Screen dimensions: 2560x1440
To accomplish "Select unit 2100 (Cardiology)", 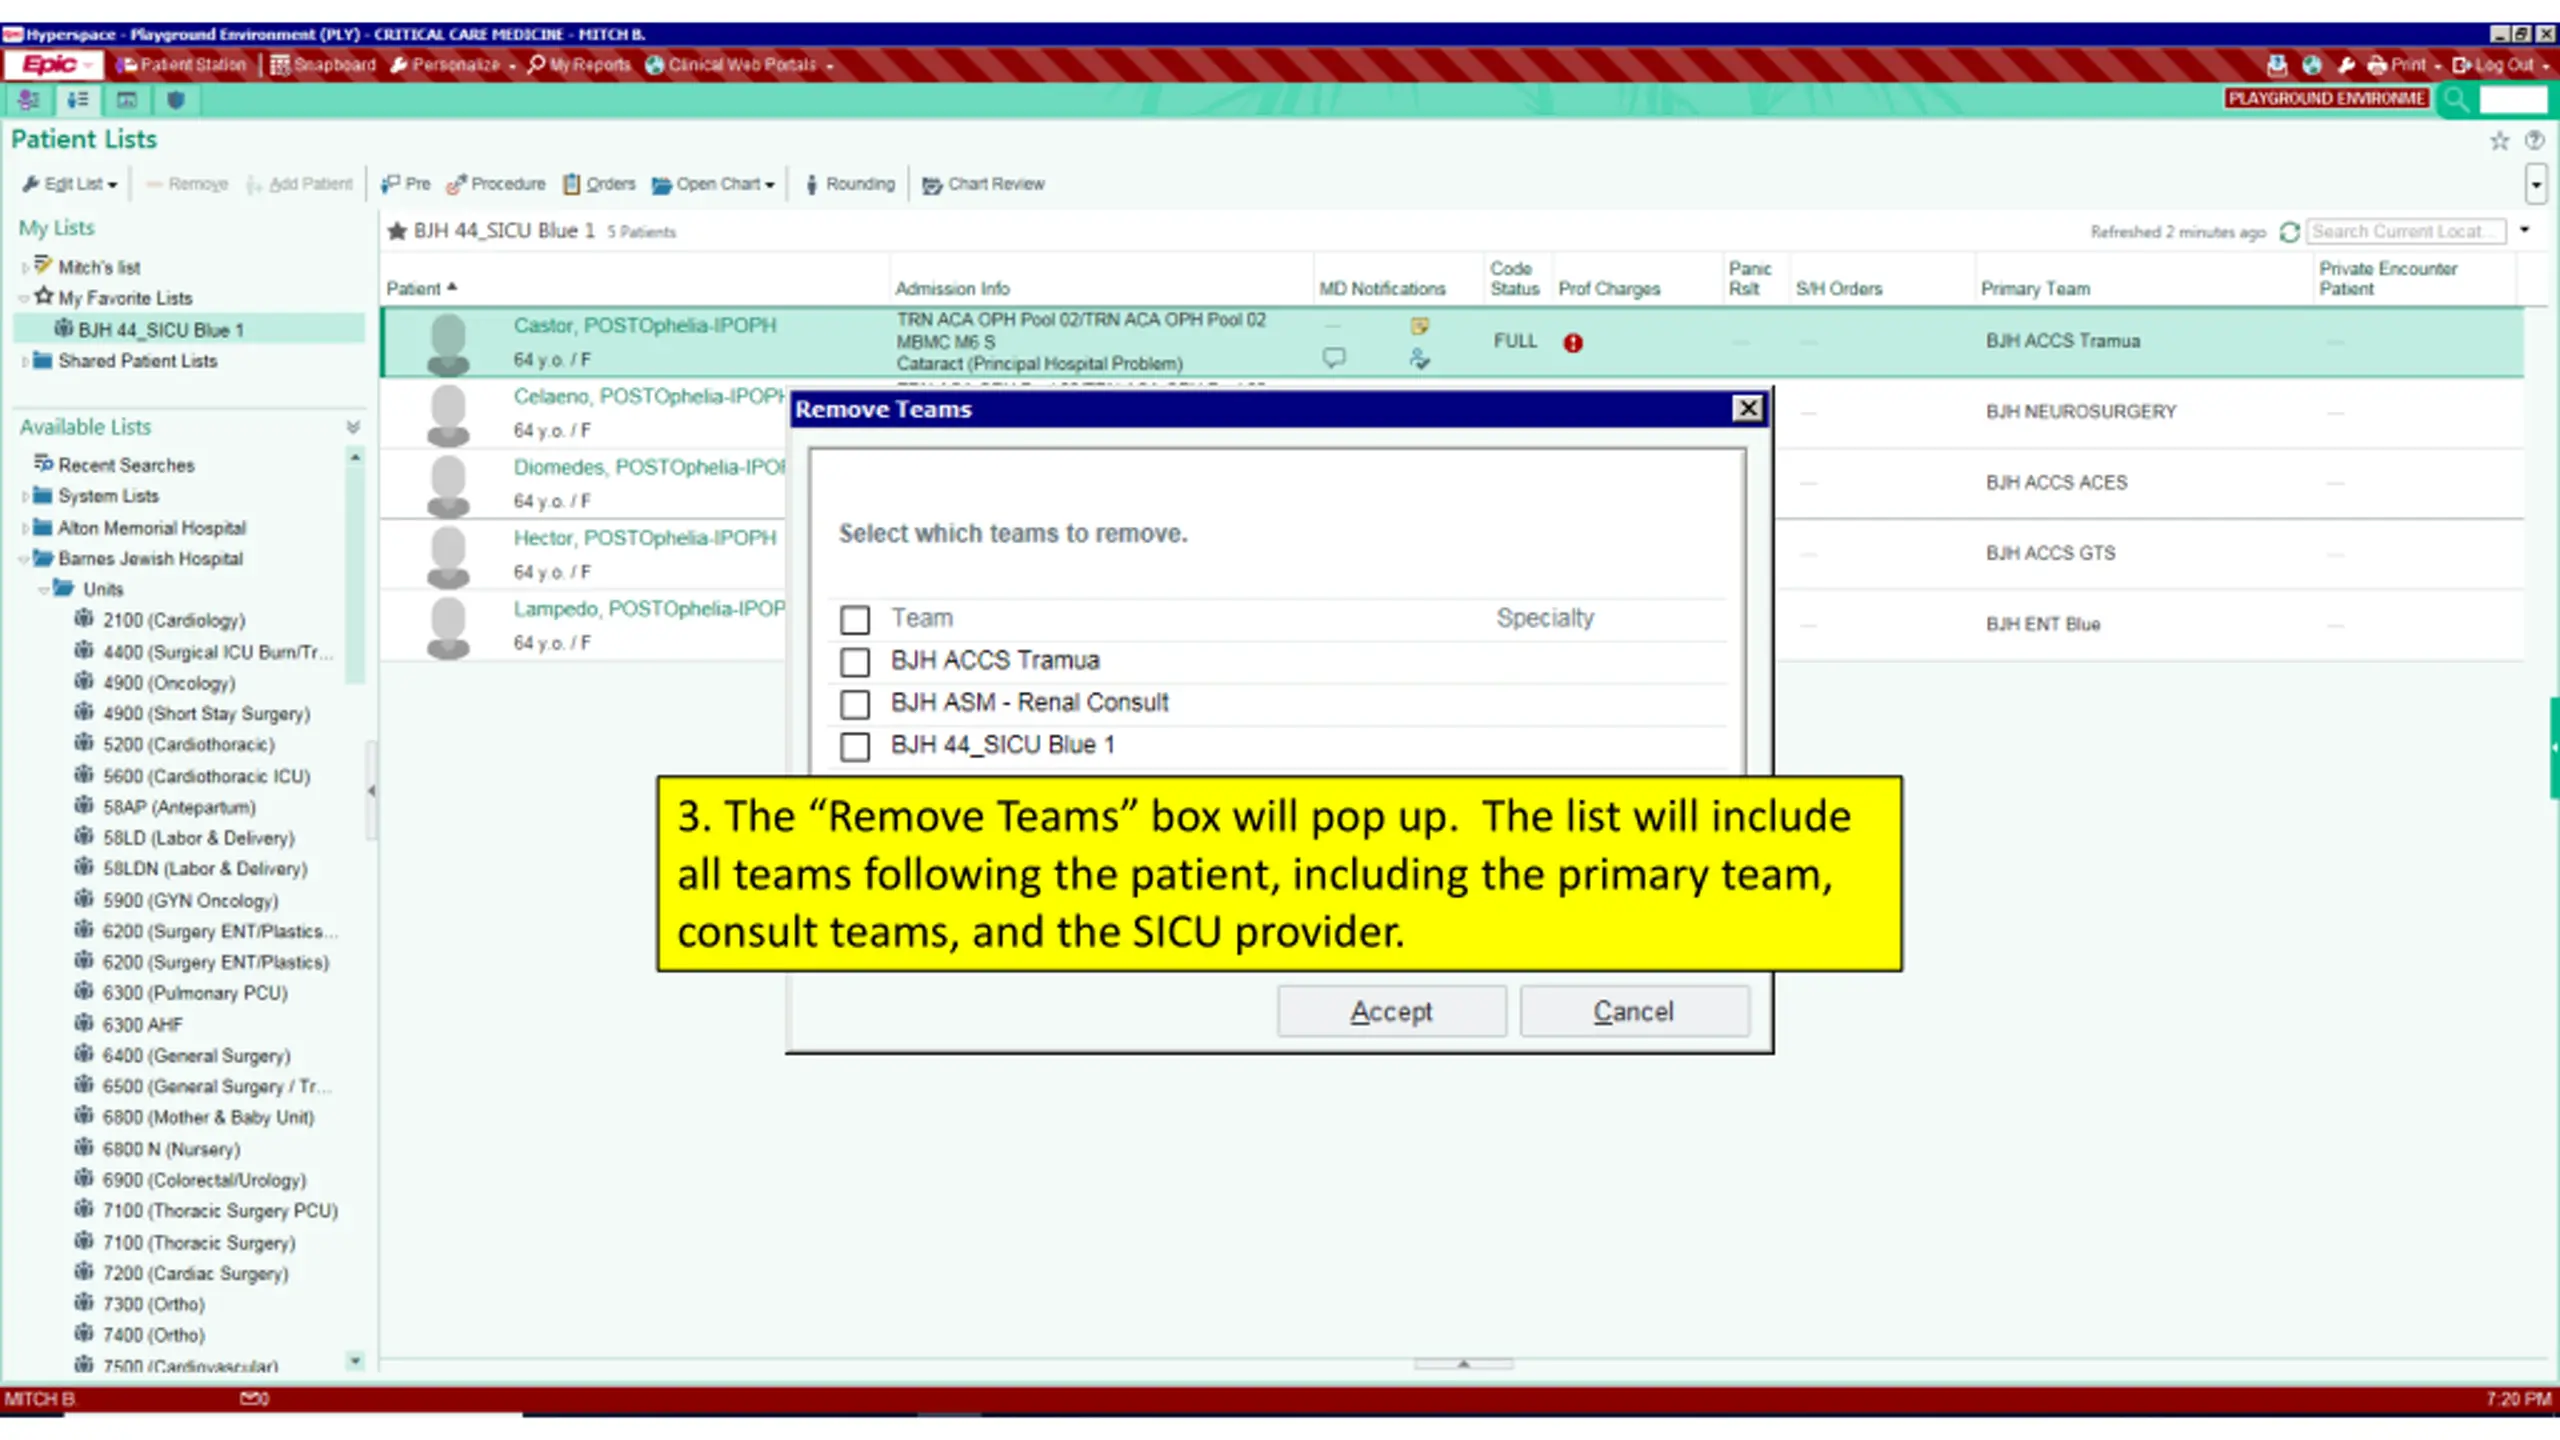I will click(173, 621).
